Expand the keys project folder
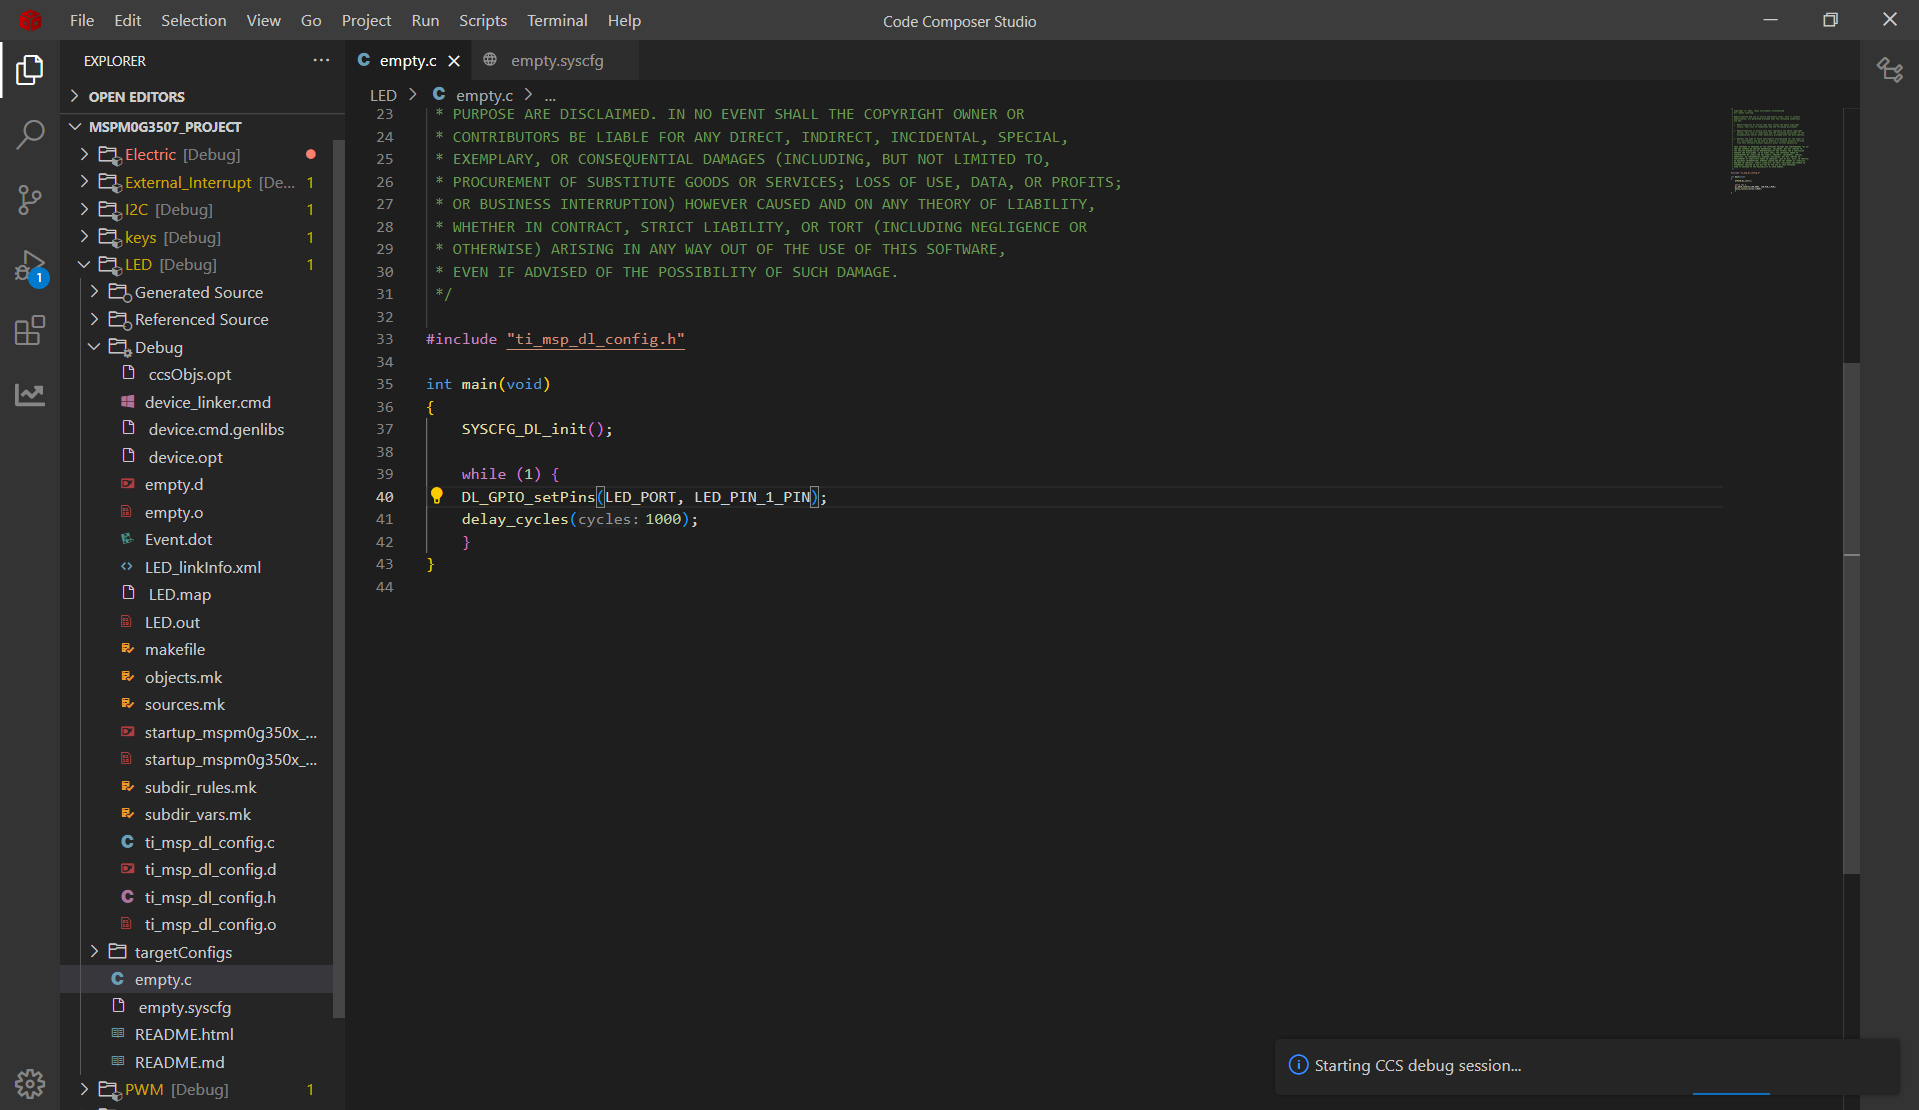The height and width of the screenshot is (1110, 1919). coord(196,237)
